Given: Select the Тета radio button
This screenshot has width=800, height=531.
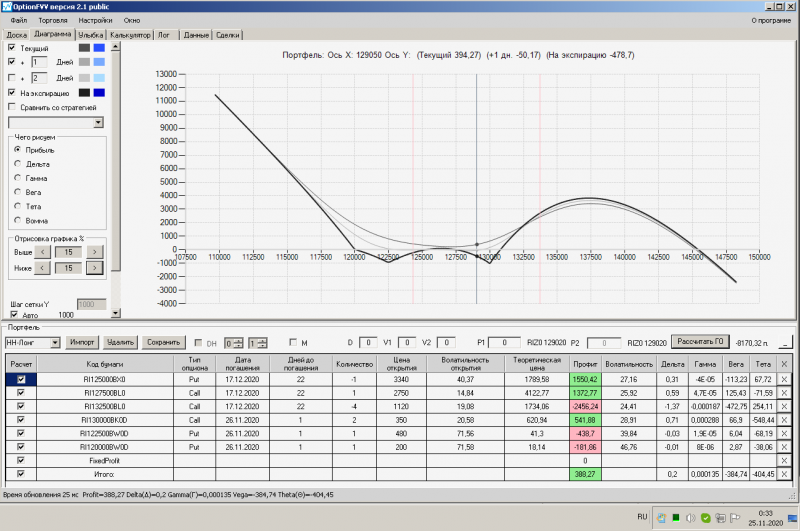Looking at the screenshot, I should coord(18,206).
